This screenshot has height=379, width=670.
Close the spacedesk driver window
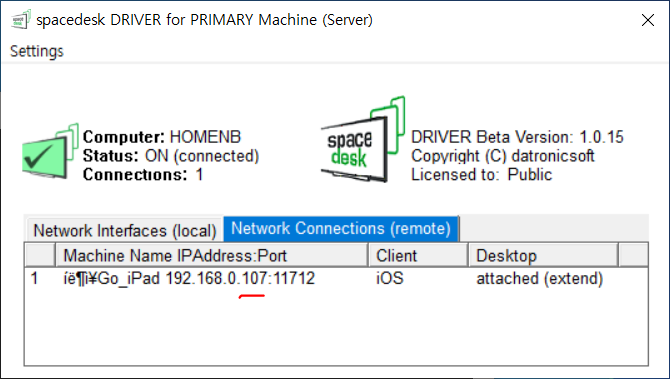648,20
